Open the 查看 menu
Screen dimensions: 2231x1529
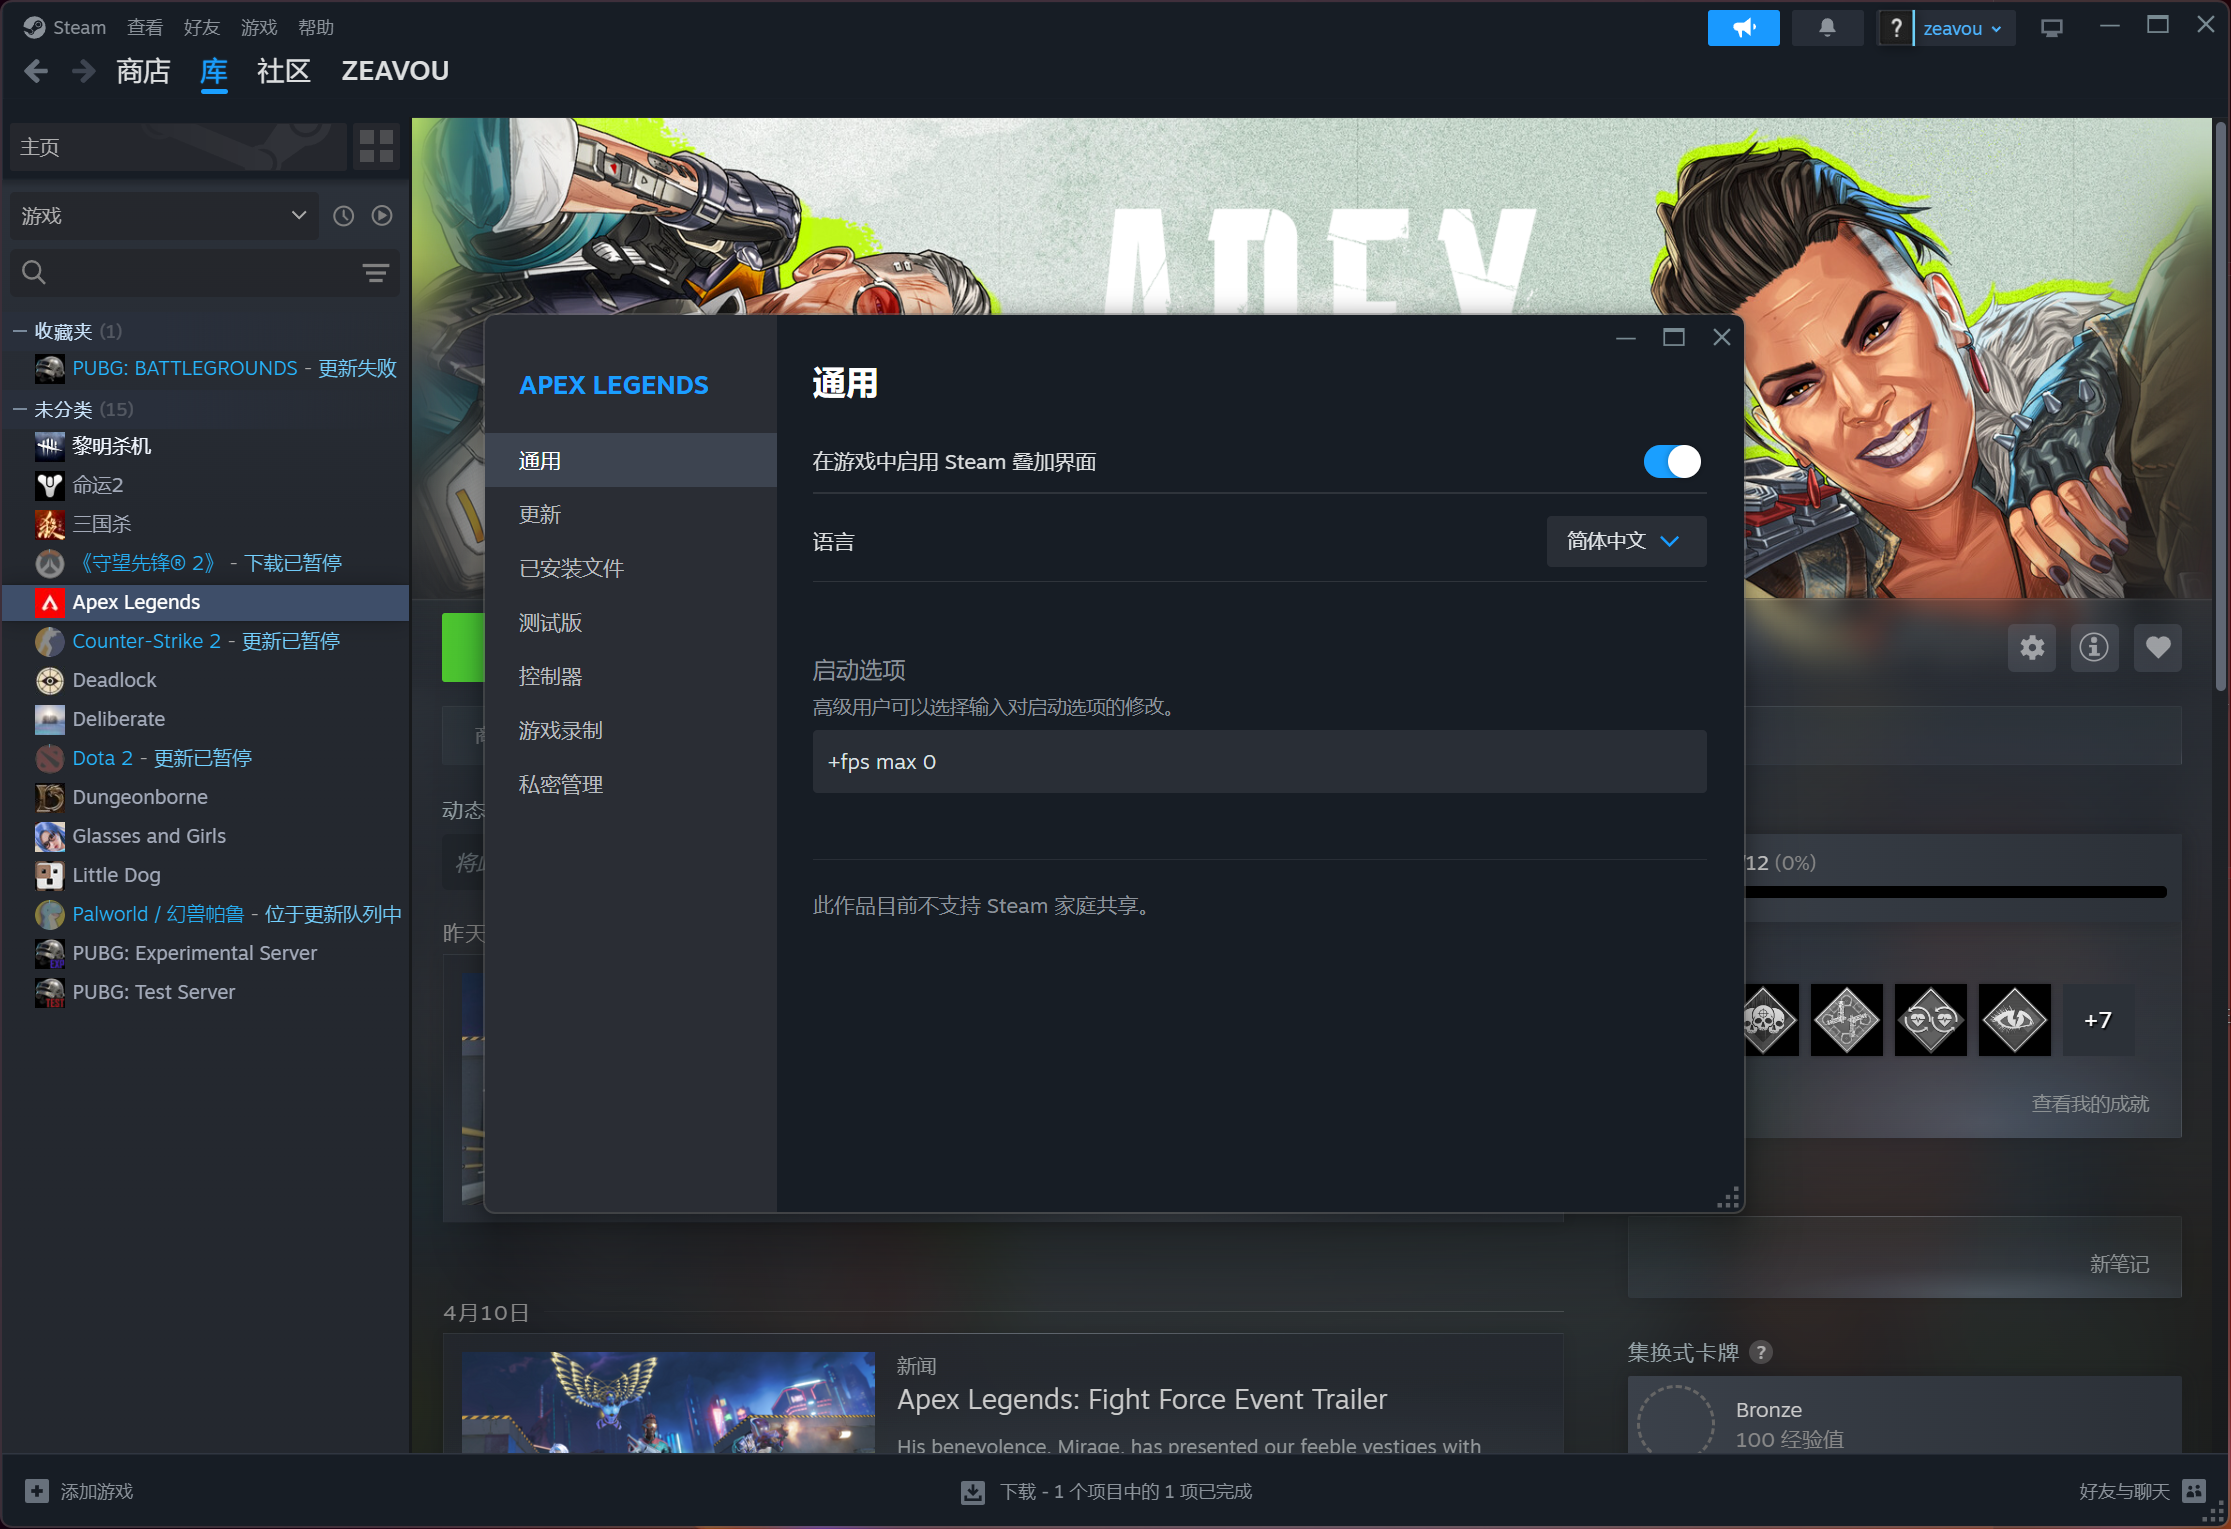pos(145,27)
